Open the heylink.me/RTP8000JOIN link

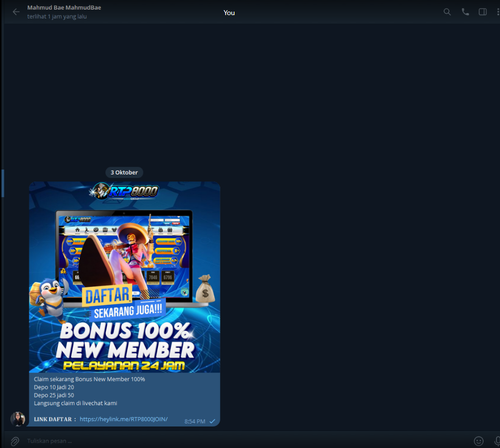coord(124,419)
